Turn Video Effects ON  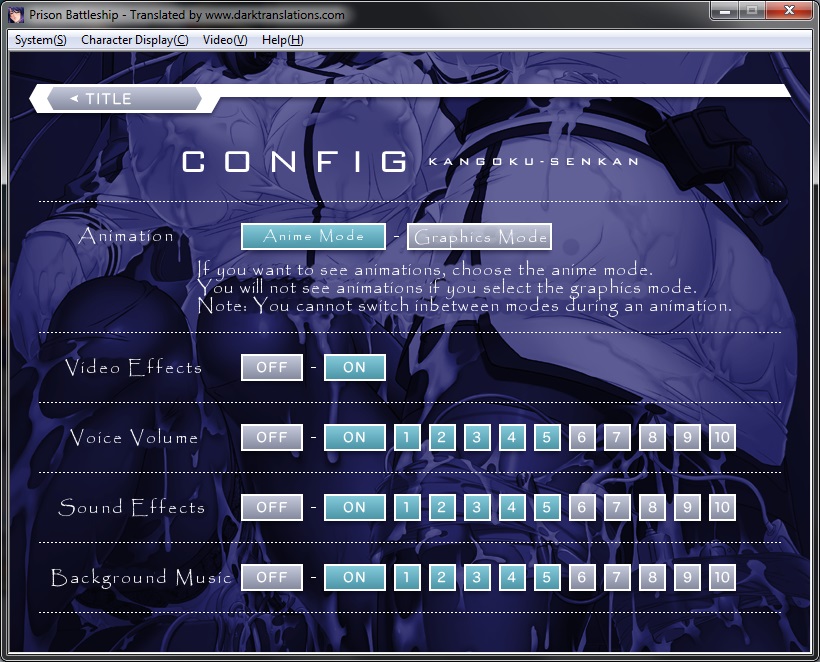[x=355, y=367]
